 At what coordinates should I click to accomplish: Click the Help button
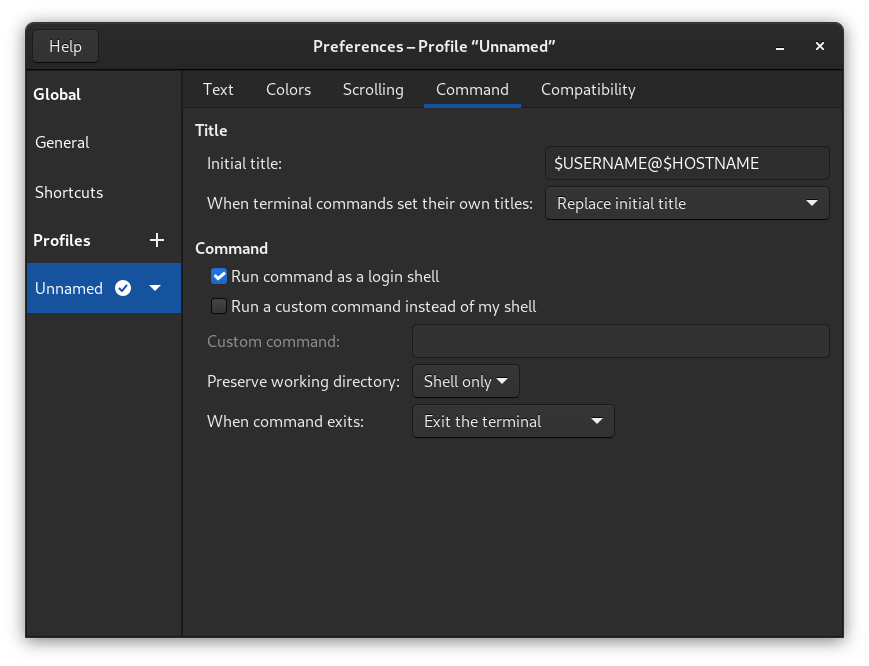(x=65, y=46)
